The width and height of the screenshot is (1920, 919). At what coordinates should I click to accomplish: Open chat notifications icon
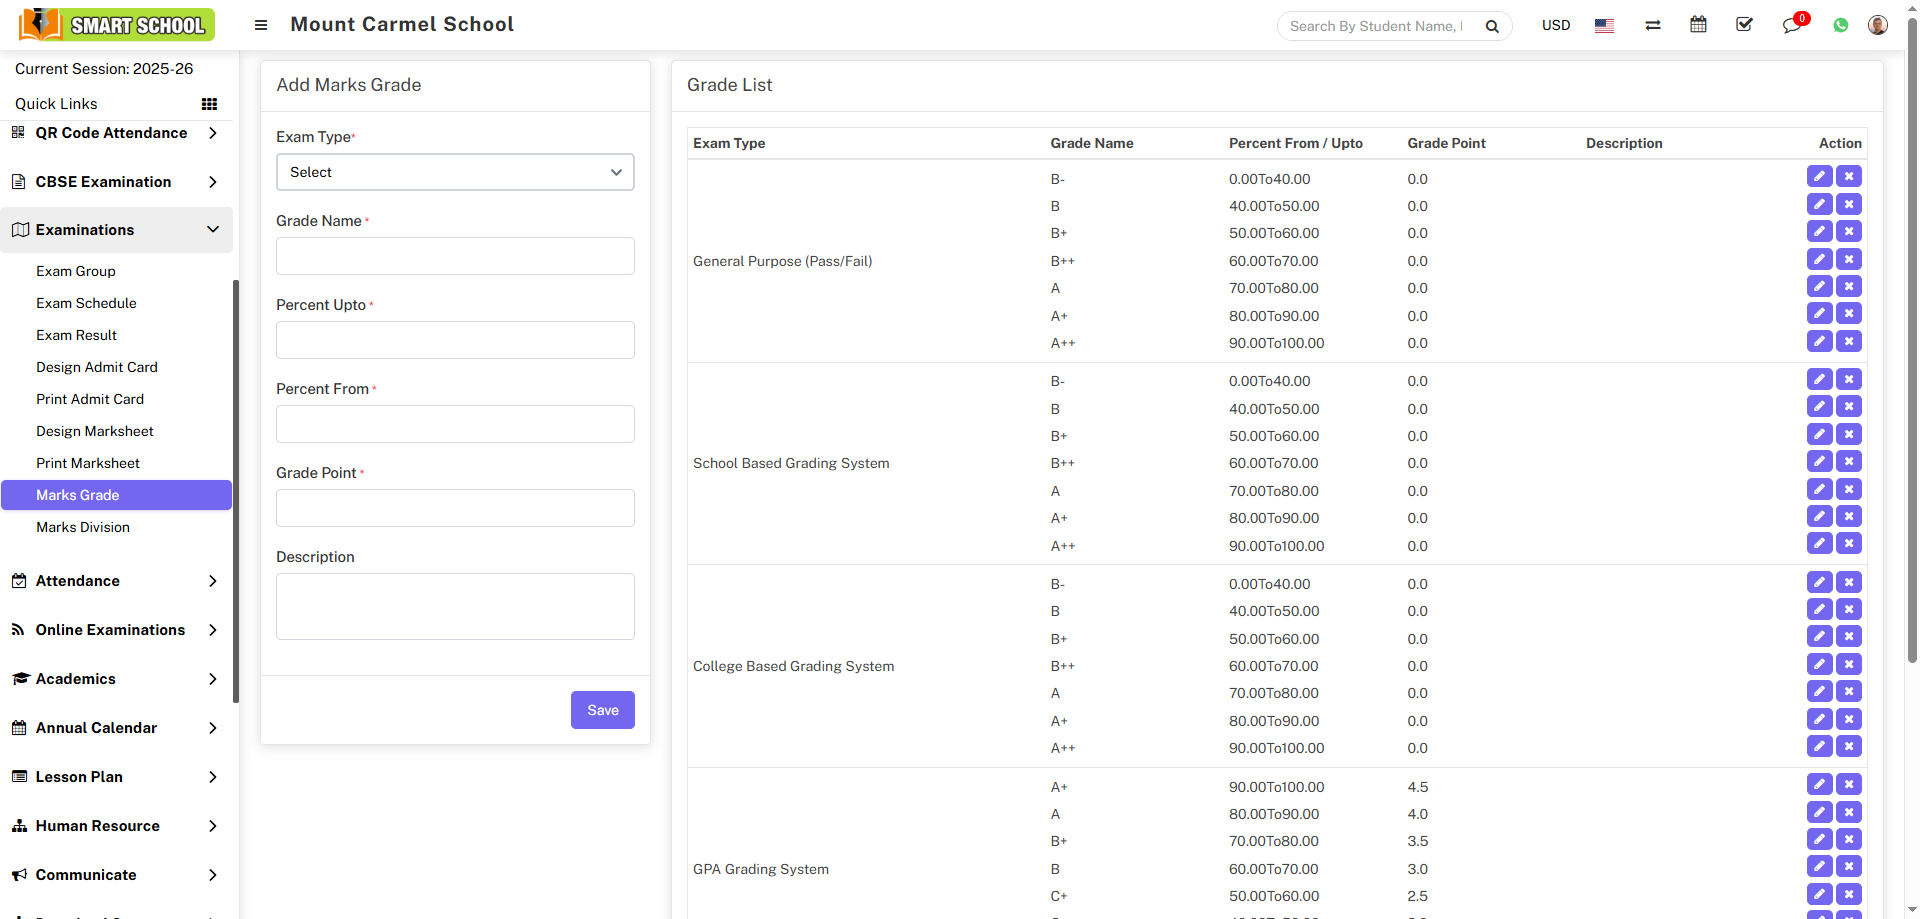coord(1791,26)
